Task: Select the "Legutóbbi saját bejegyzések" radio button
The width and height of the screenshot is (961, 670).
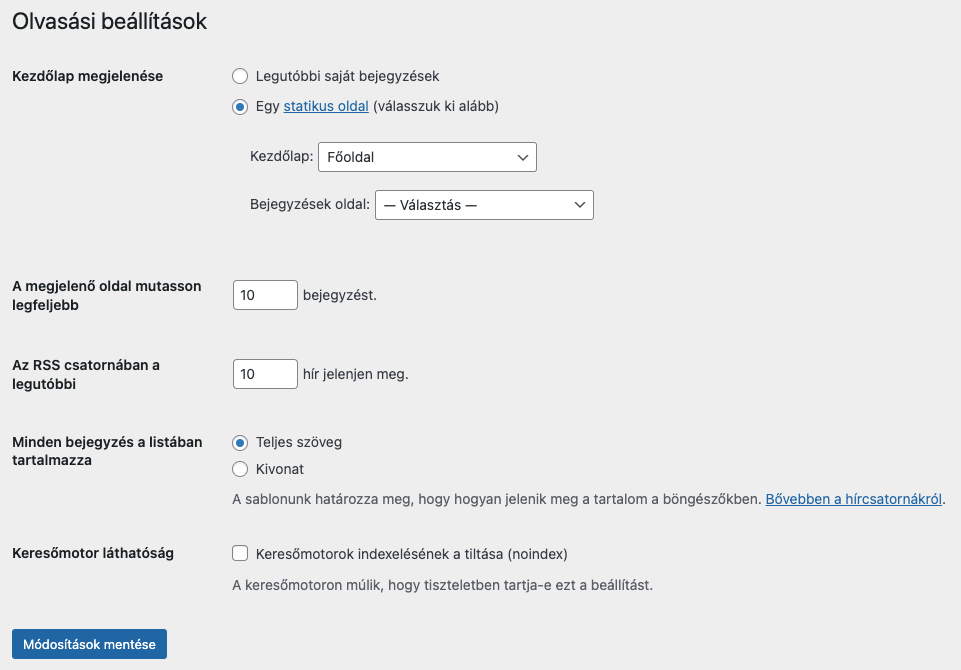Action: (x=240, y=76)
